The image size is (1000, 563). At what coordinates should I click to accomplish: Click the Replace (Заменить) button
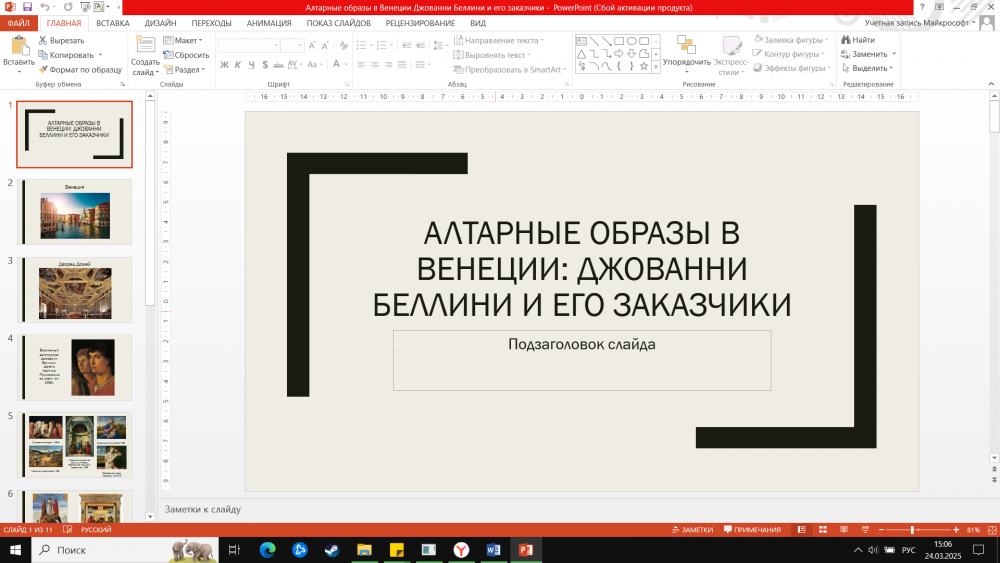point(868,54)
